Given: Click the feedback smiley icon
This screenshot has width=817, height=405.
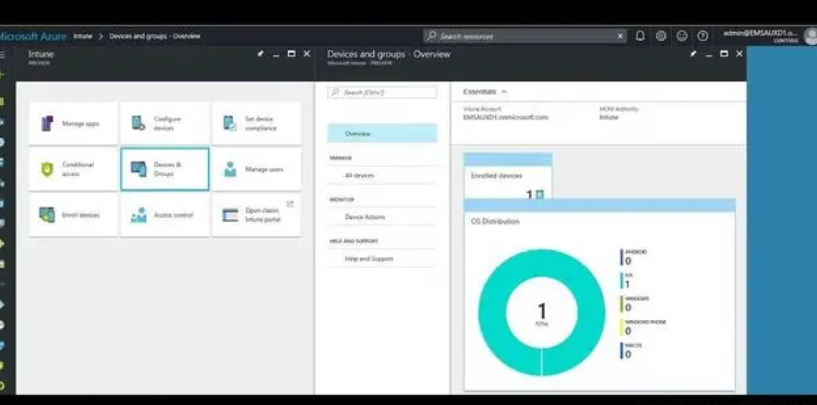Looking at the screenshot, I should (682, 36).
